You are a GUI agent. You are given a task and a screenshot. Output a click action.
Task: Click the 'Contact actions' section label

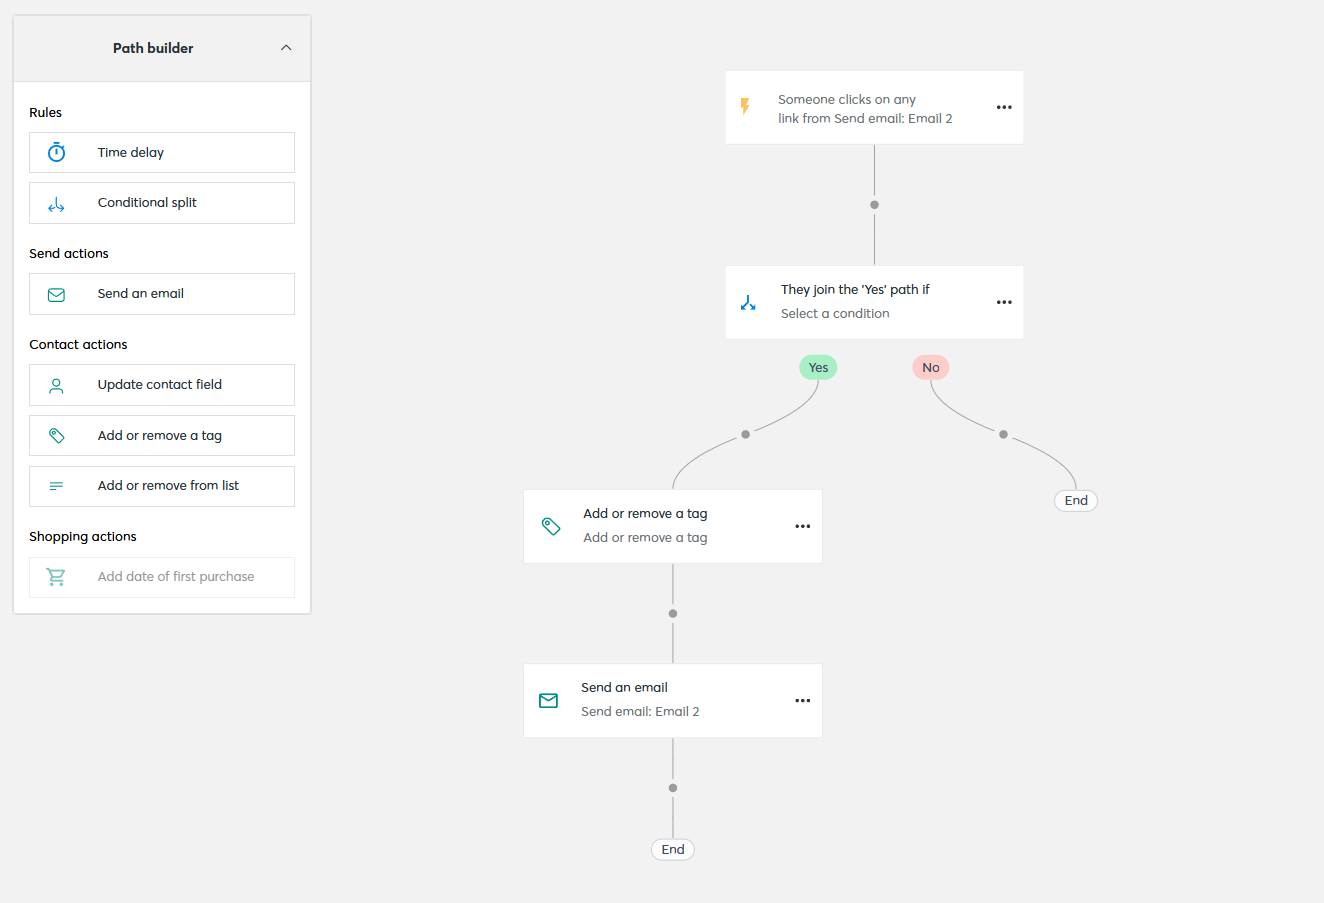click(78, 345)
